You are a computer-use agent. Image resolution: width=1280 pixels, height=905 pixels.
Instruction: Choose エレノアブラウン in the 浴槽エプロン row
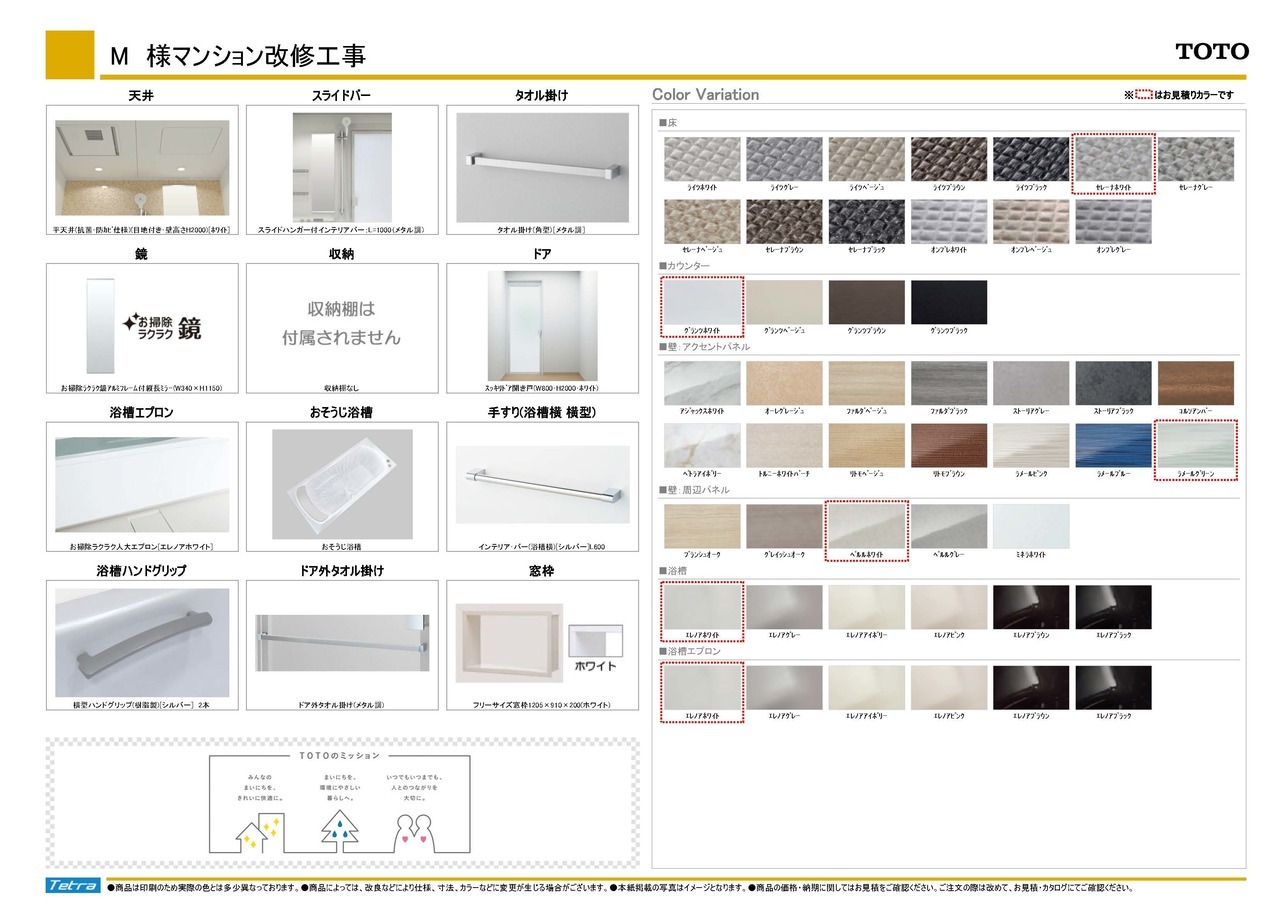(x=1031, y=688)
